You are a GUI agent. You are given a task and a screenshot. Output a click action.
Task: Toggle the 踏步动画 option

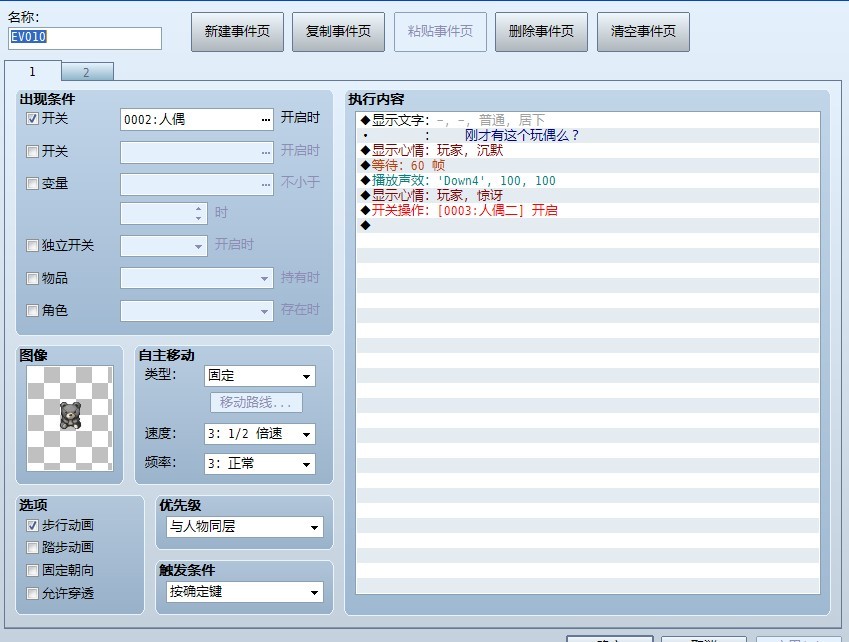pos(32,548)
